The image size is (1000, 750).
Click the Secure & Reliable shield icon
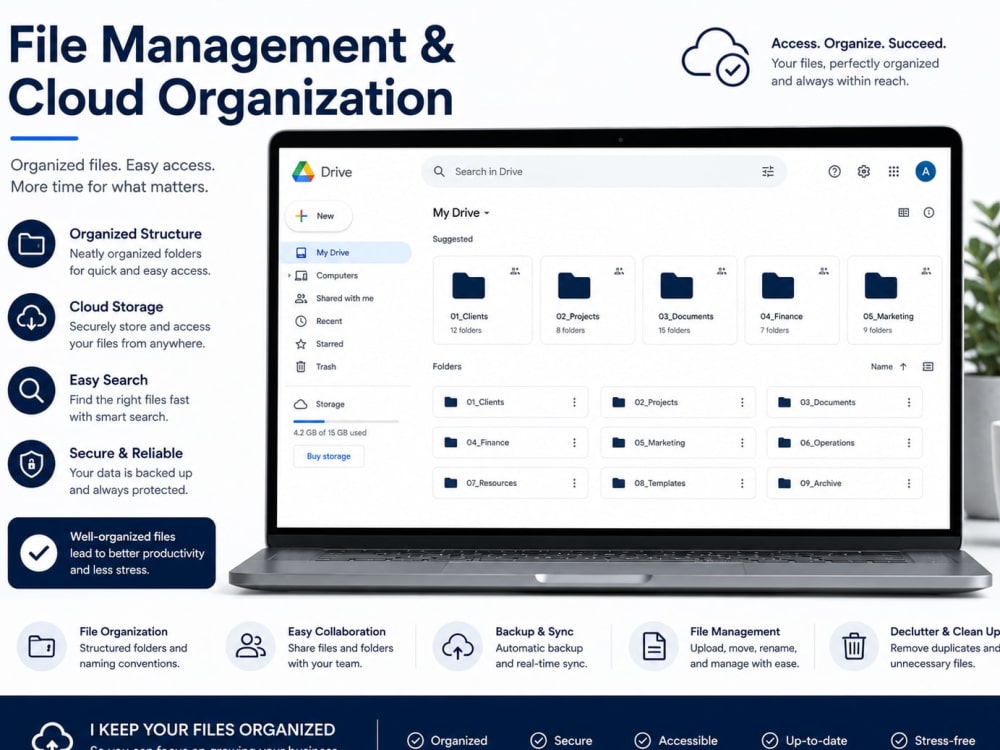coord(31,464)
